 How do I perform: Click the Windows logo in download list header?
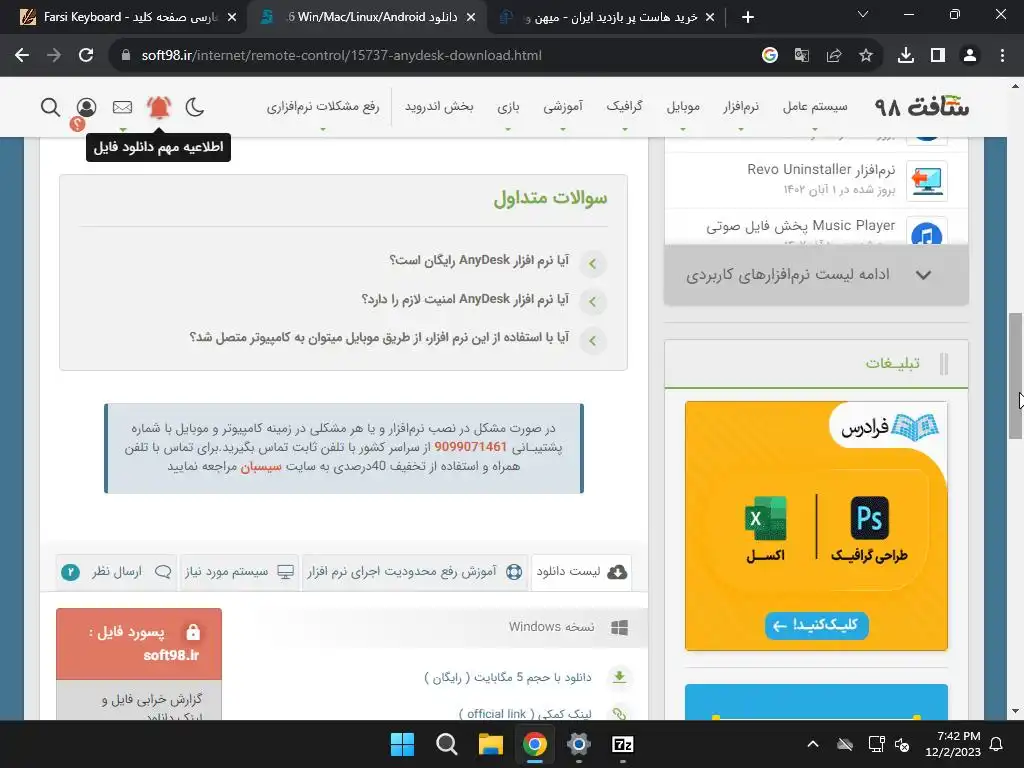[x=619, y=628]
